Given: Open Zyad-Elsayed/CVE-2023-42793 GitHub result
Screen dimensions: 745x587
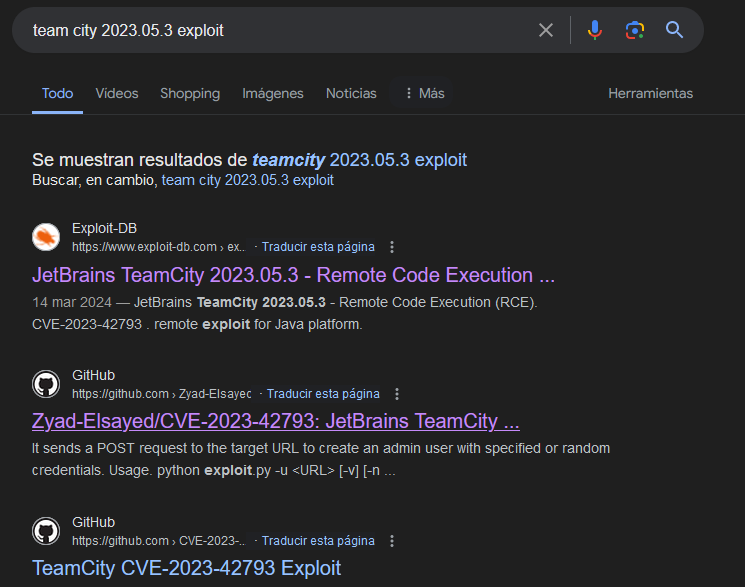Looking at the screenshot, I should click(x=276, y=422).
